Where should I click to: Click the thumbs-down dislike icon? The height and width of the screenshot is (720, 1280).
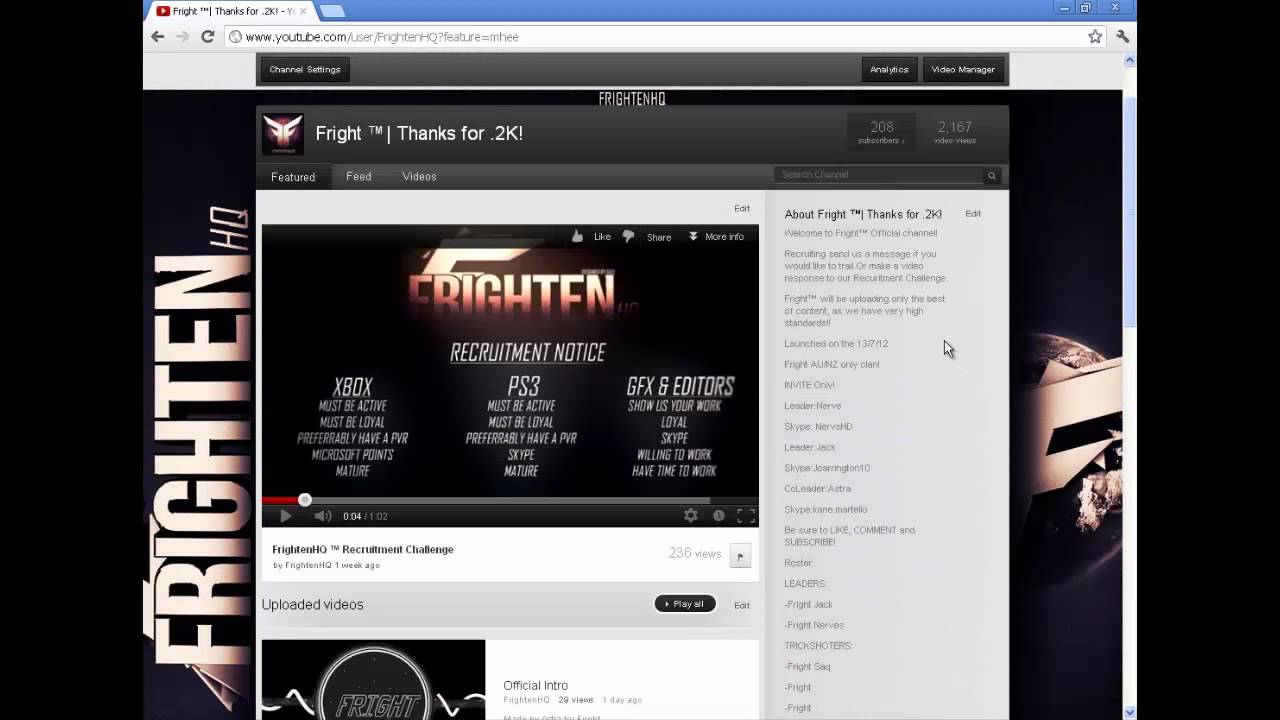coord(628,236)
